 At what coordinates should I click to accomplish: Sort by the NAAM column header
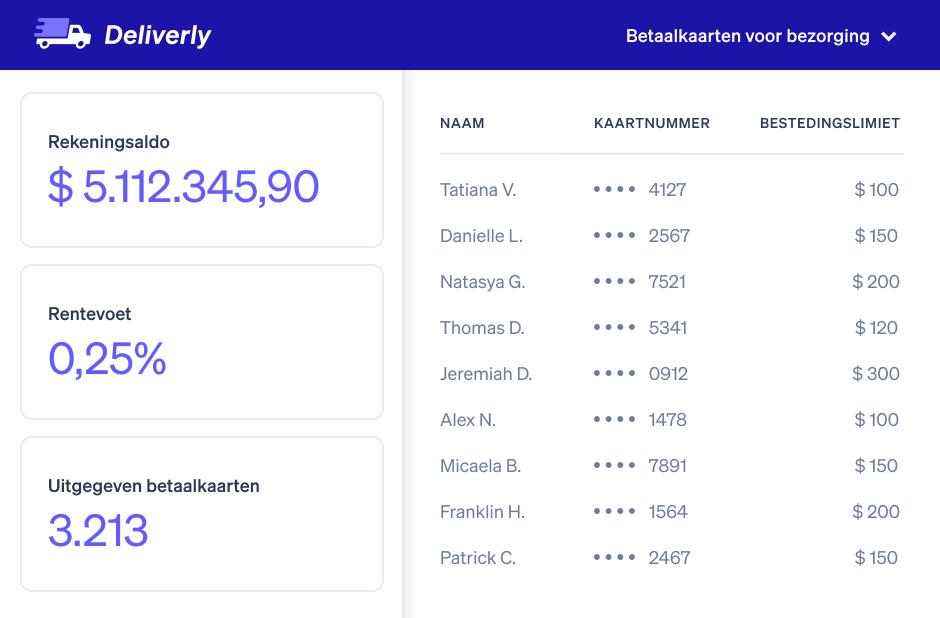click(462, 123)
